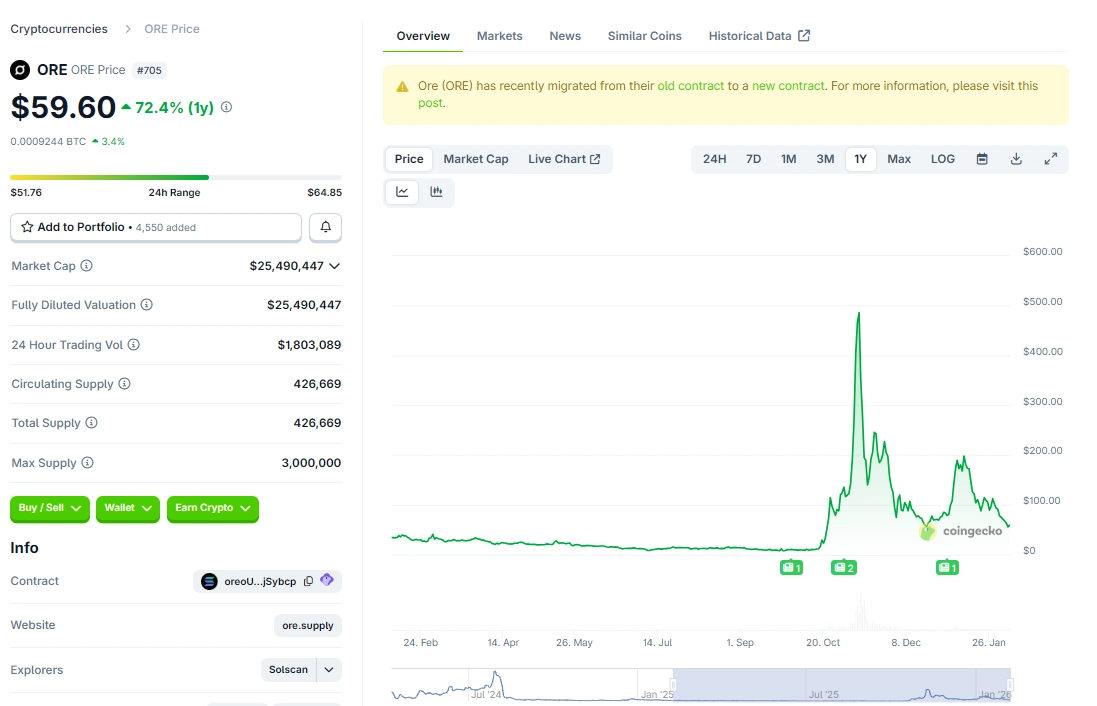Open the Buy / Sell dropdown
Viewport: 1097px width, 706px height.
(49, 509)
